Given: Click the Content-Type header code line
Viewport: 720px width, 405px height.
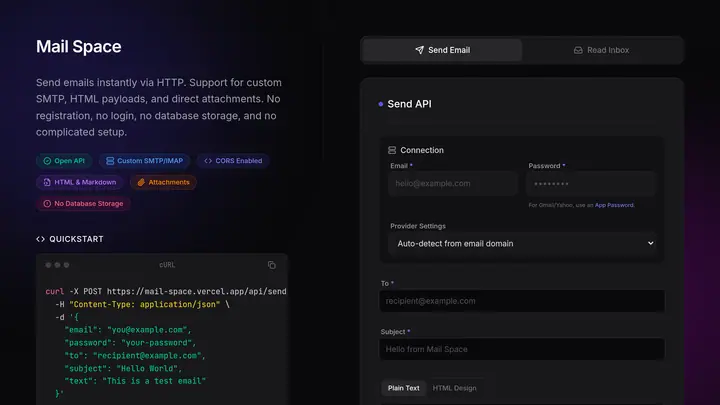Looking at the screenshot, I should pos(142,304).
